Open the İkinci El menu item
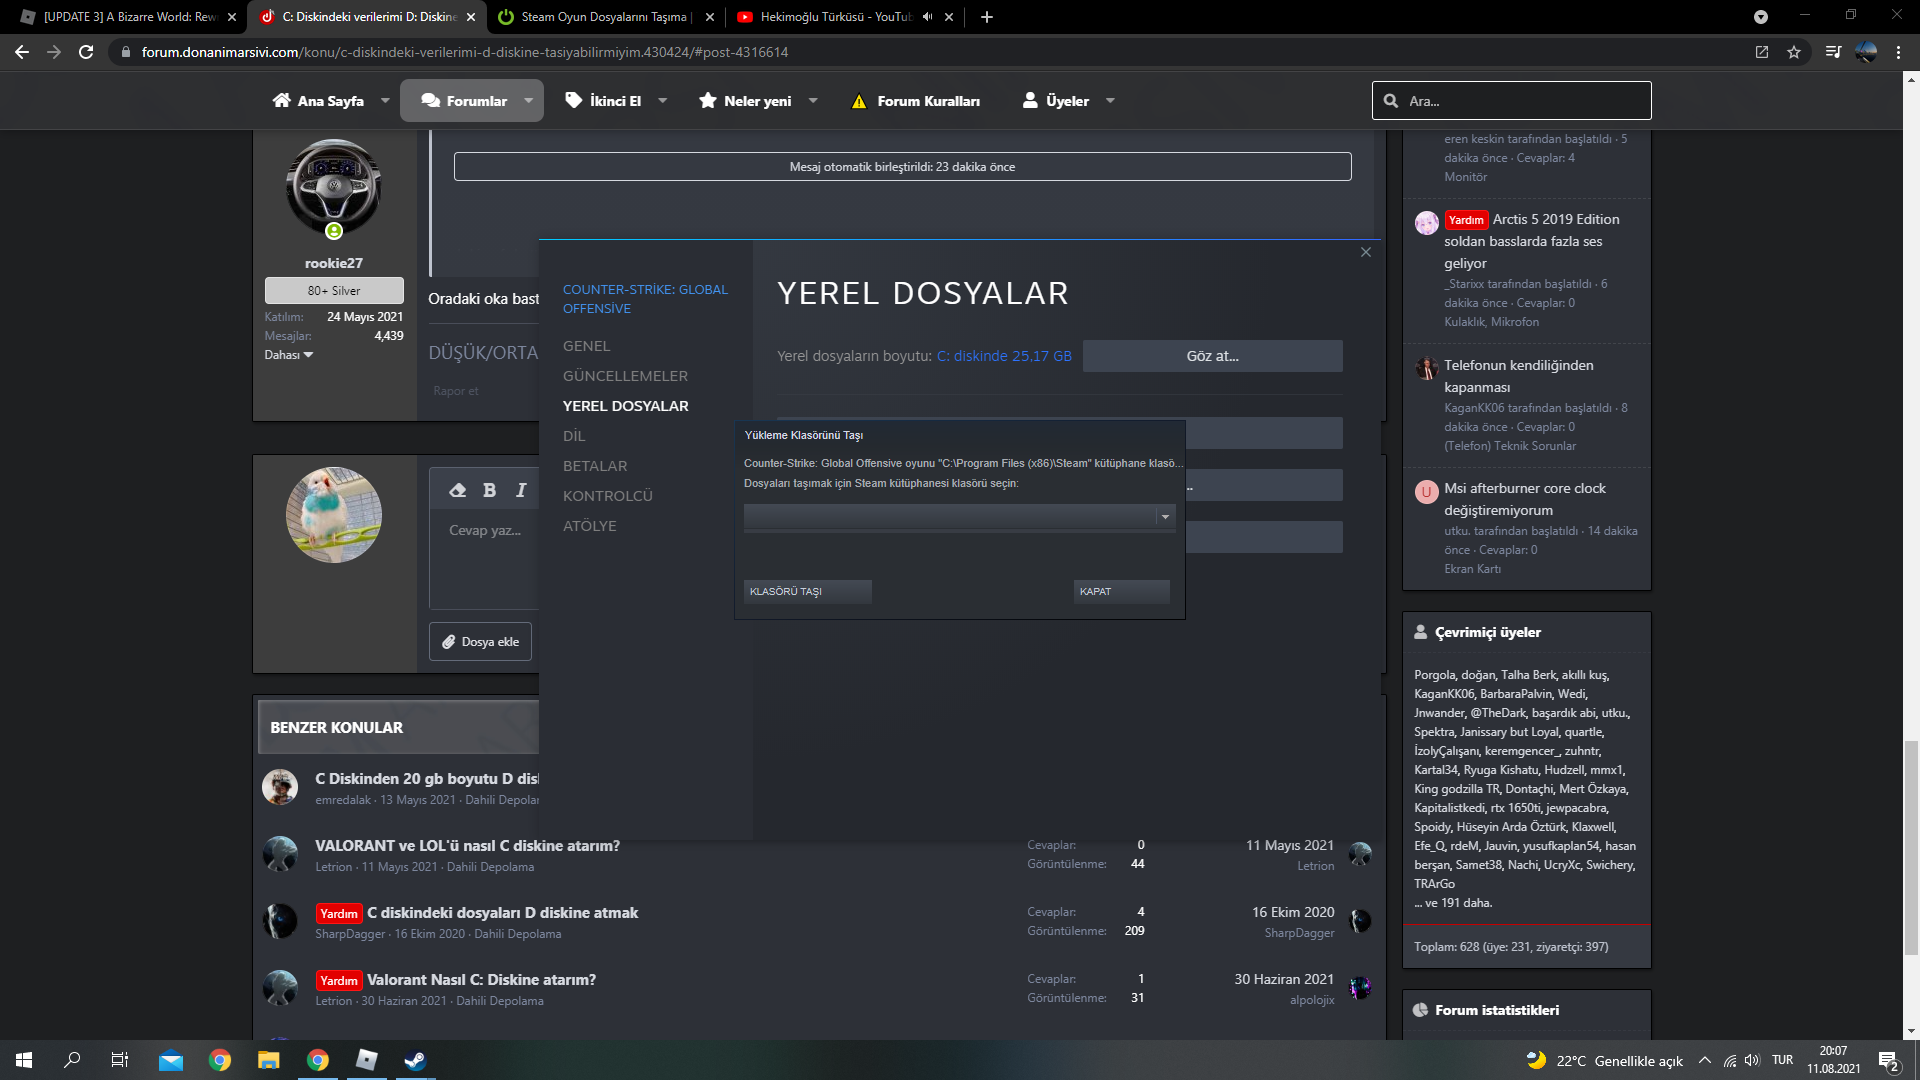1920x1080 pixels. point(603,101)
